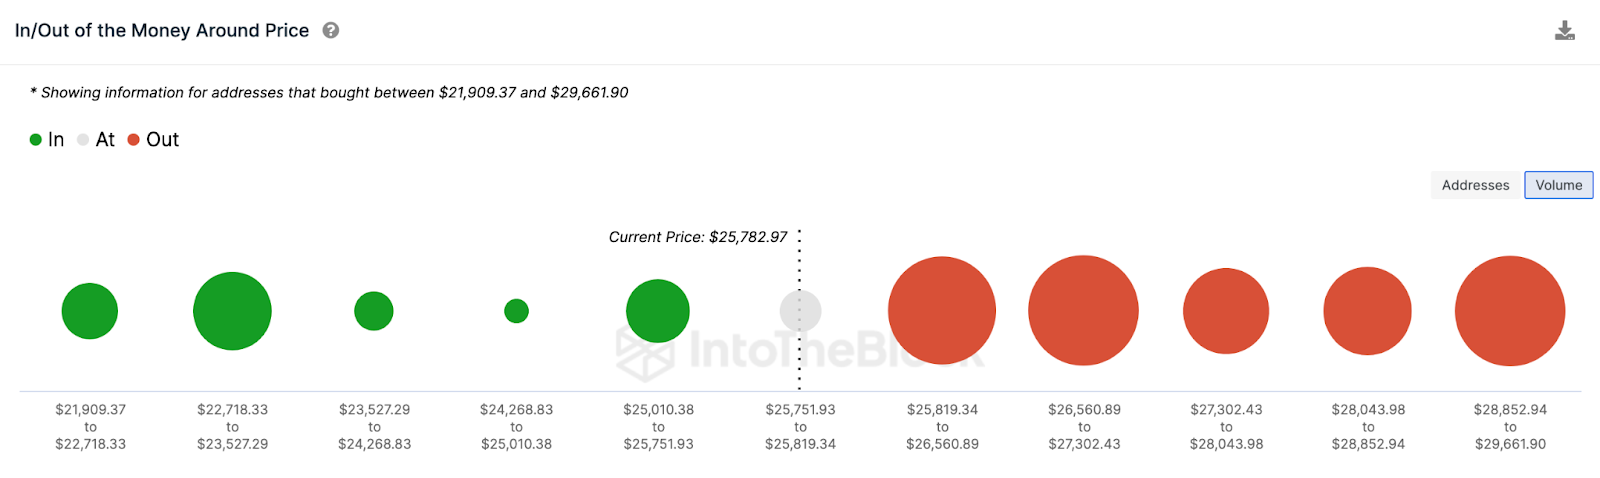Click the smallest green bubble for $24,268.83 range
Viewport: 1600px width, 478px height.
point(516,311)
